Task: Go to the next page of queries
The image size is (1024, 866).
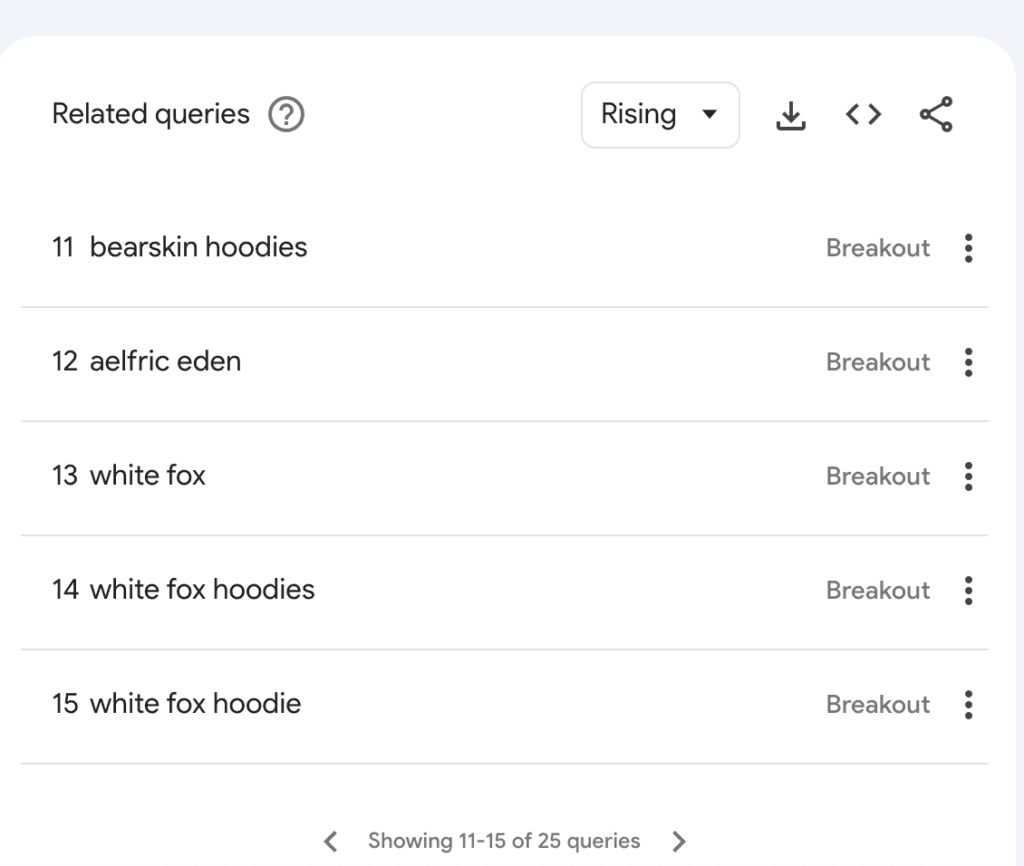Action: point(679,841)
